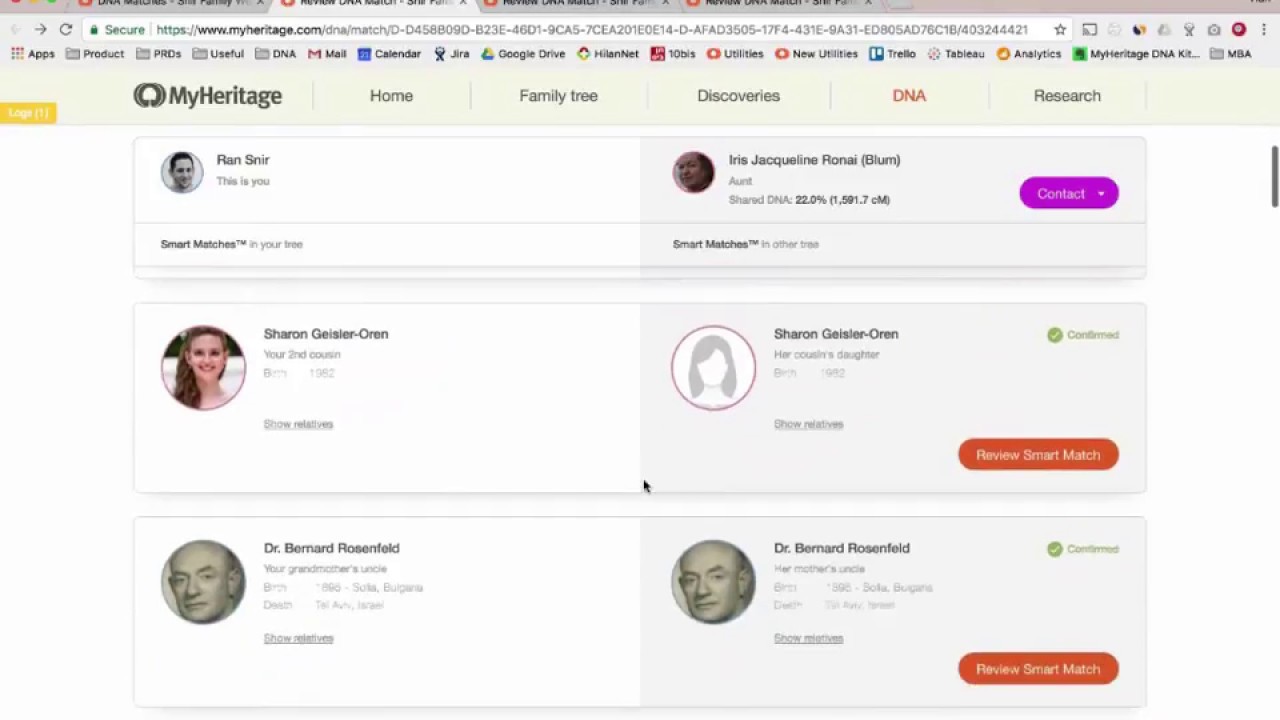Click the Sharon Geisler-Oren name in your tree
1280x720 pixels.
326,334
